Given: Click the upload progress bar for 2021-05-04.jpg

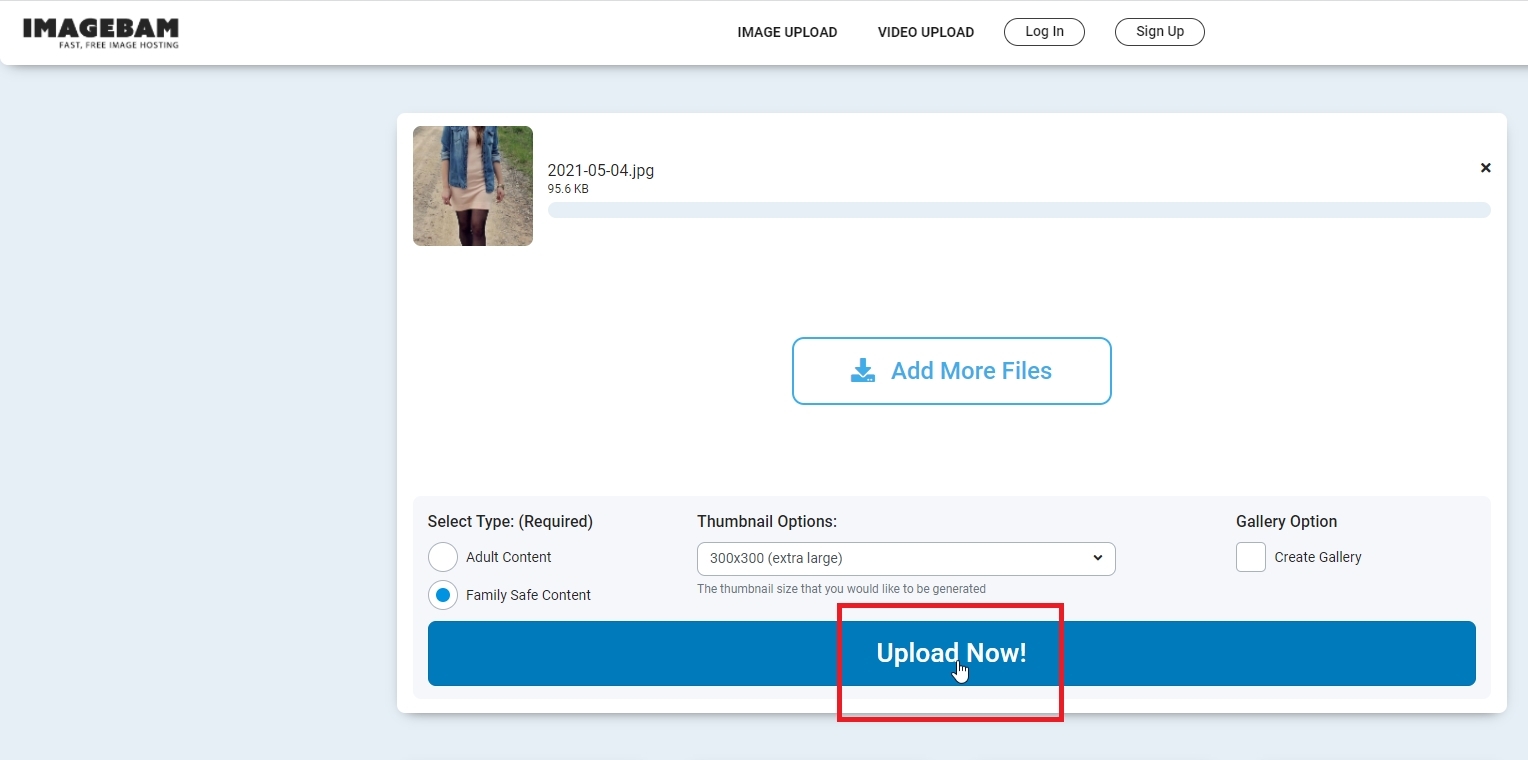Looking at the screenshot, I should coord(1019,210).
